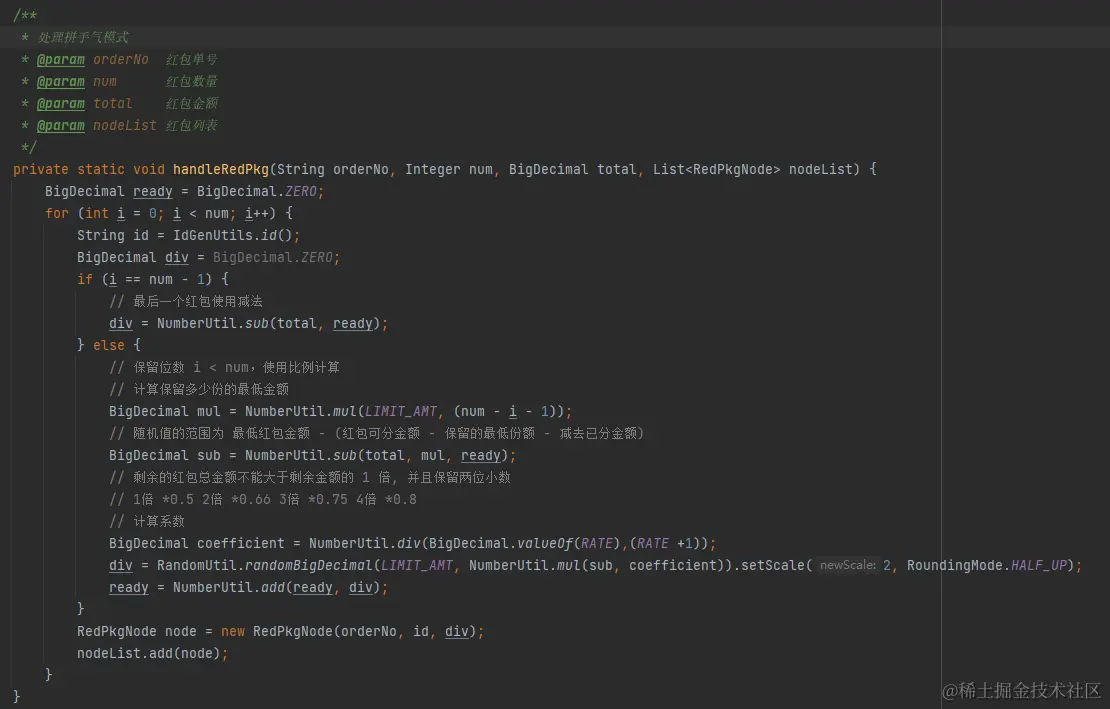The width and height of the screenshot is (1110, 709).
Task: Click the BigDecimal div declaration line
Action: point(208,257)
